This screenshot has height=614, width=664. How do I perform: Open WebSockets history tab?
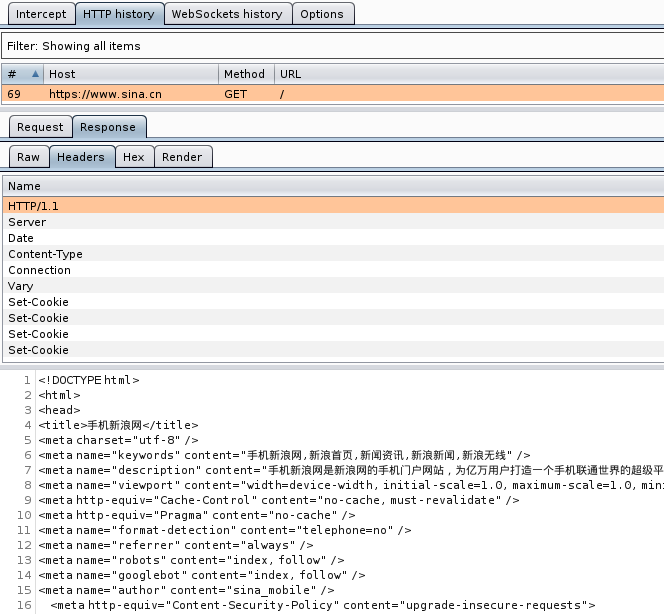click(x=227, y=14)
